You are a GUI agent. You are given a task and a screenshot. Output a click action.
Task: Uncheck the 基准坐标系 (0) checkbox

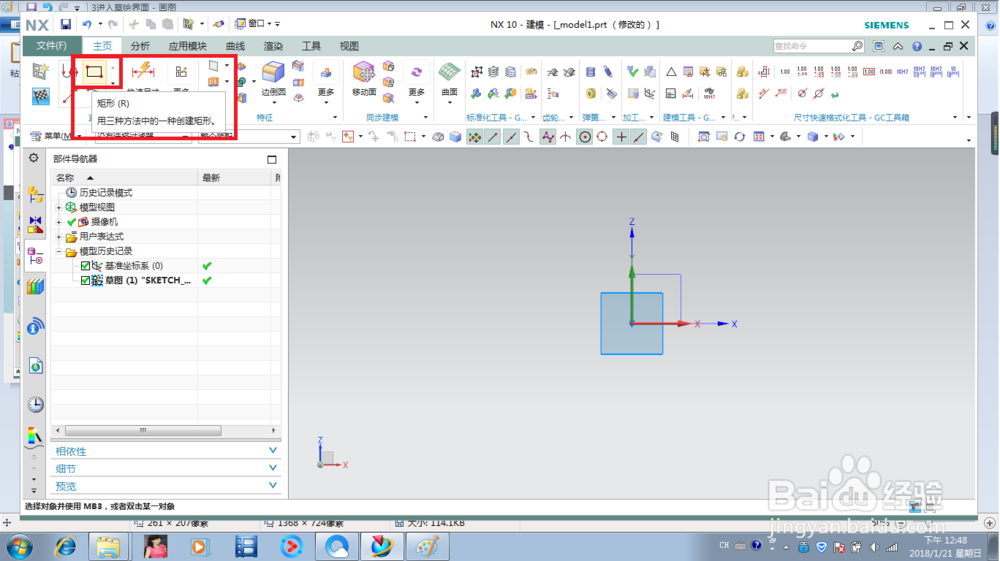(x=85, y=266)
